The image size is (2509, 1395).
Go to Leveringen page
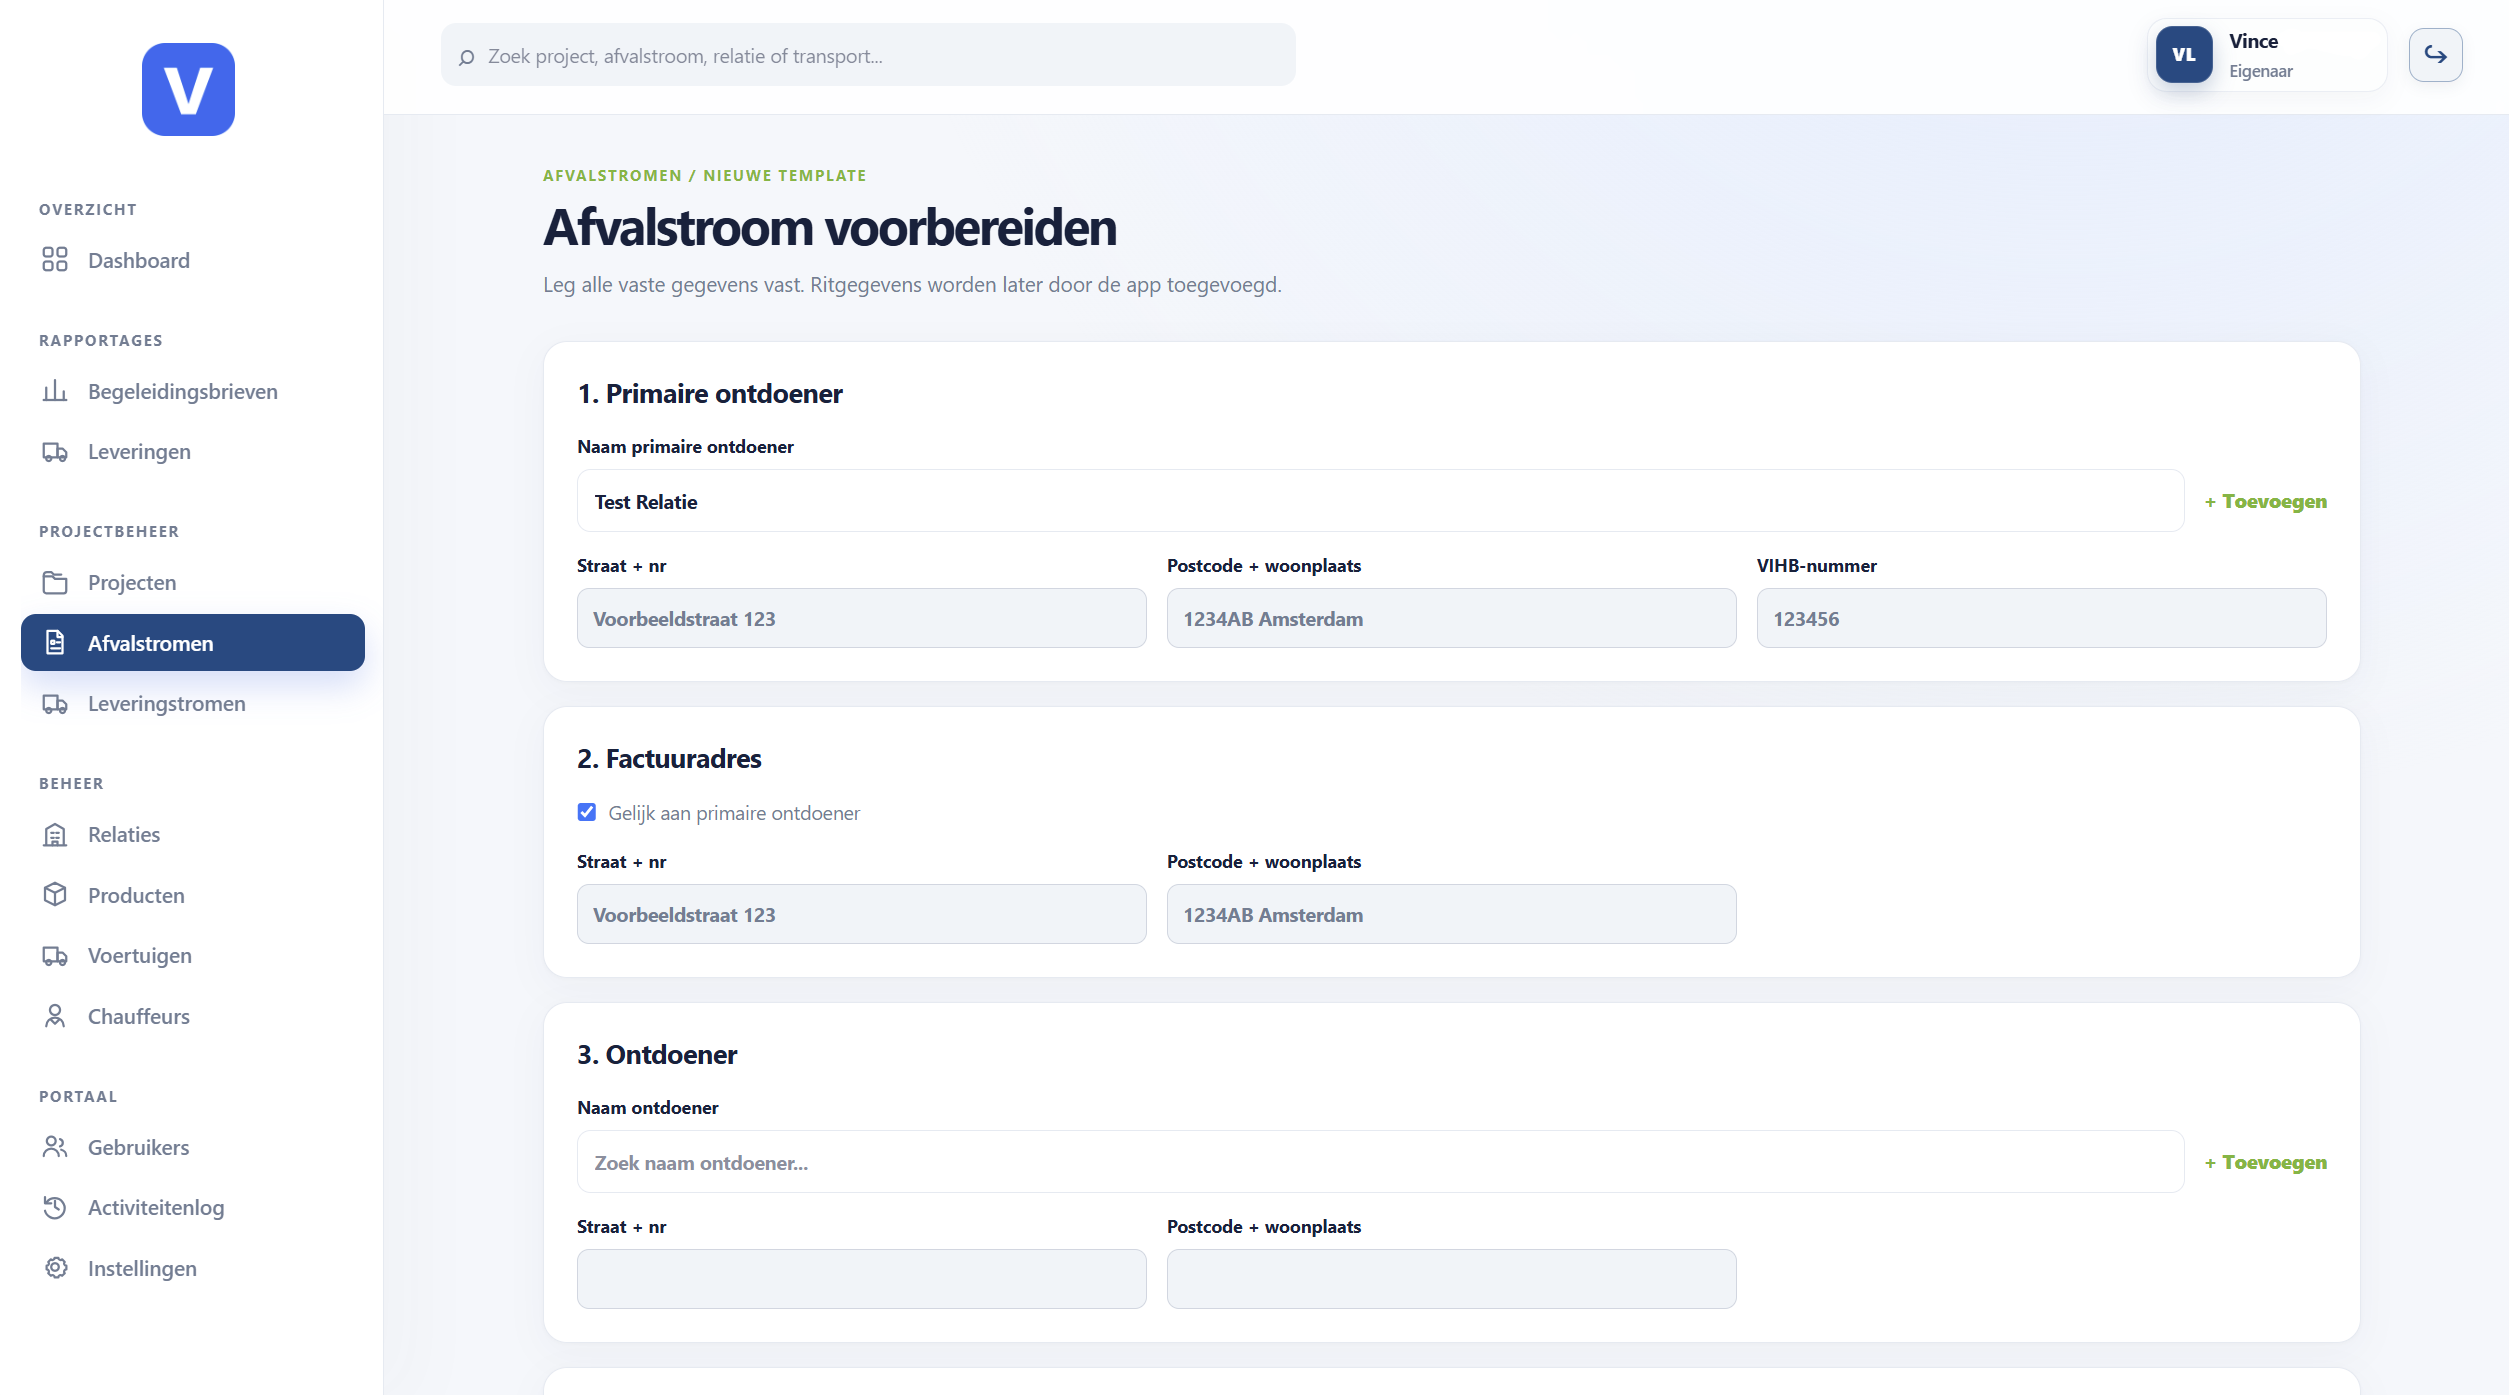coord(193,452)
